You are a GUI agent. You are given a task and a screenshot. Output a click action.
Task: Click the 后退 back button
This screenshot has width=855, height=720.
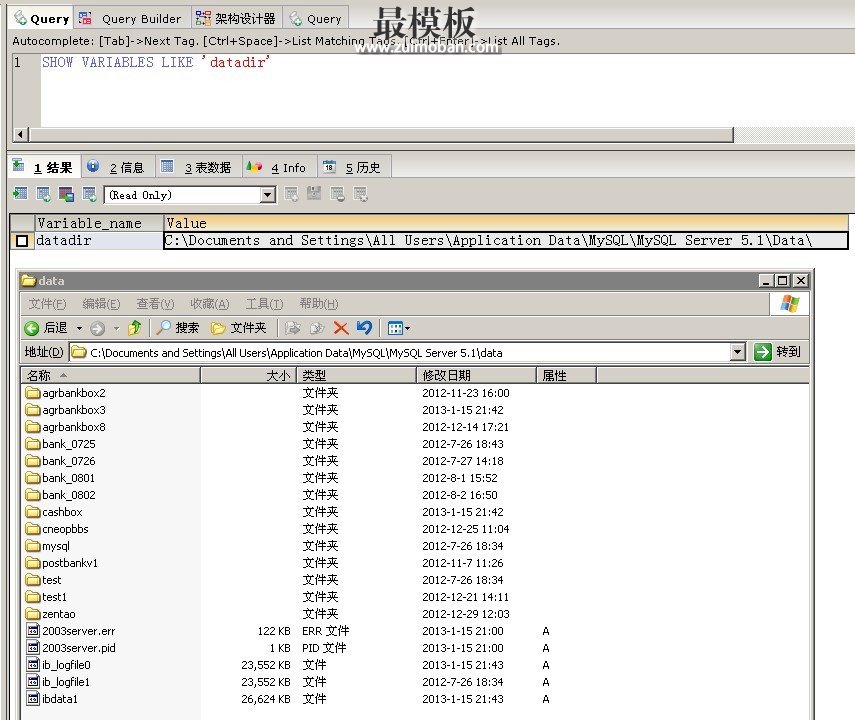pos(46,328)
